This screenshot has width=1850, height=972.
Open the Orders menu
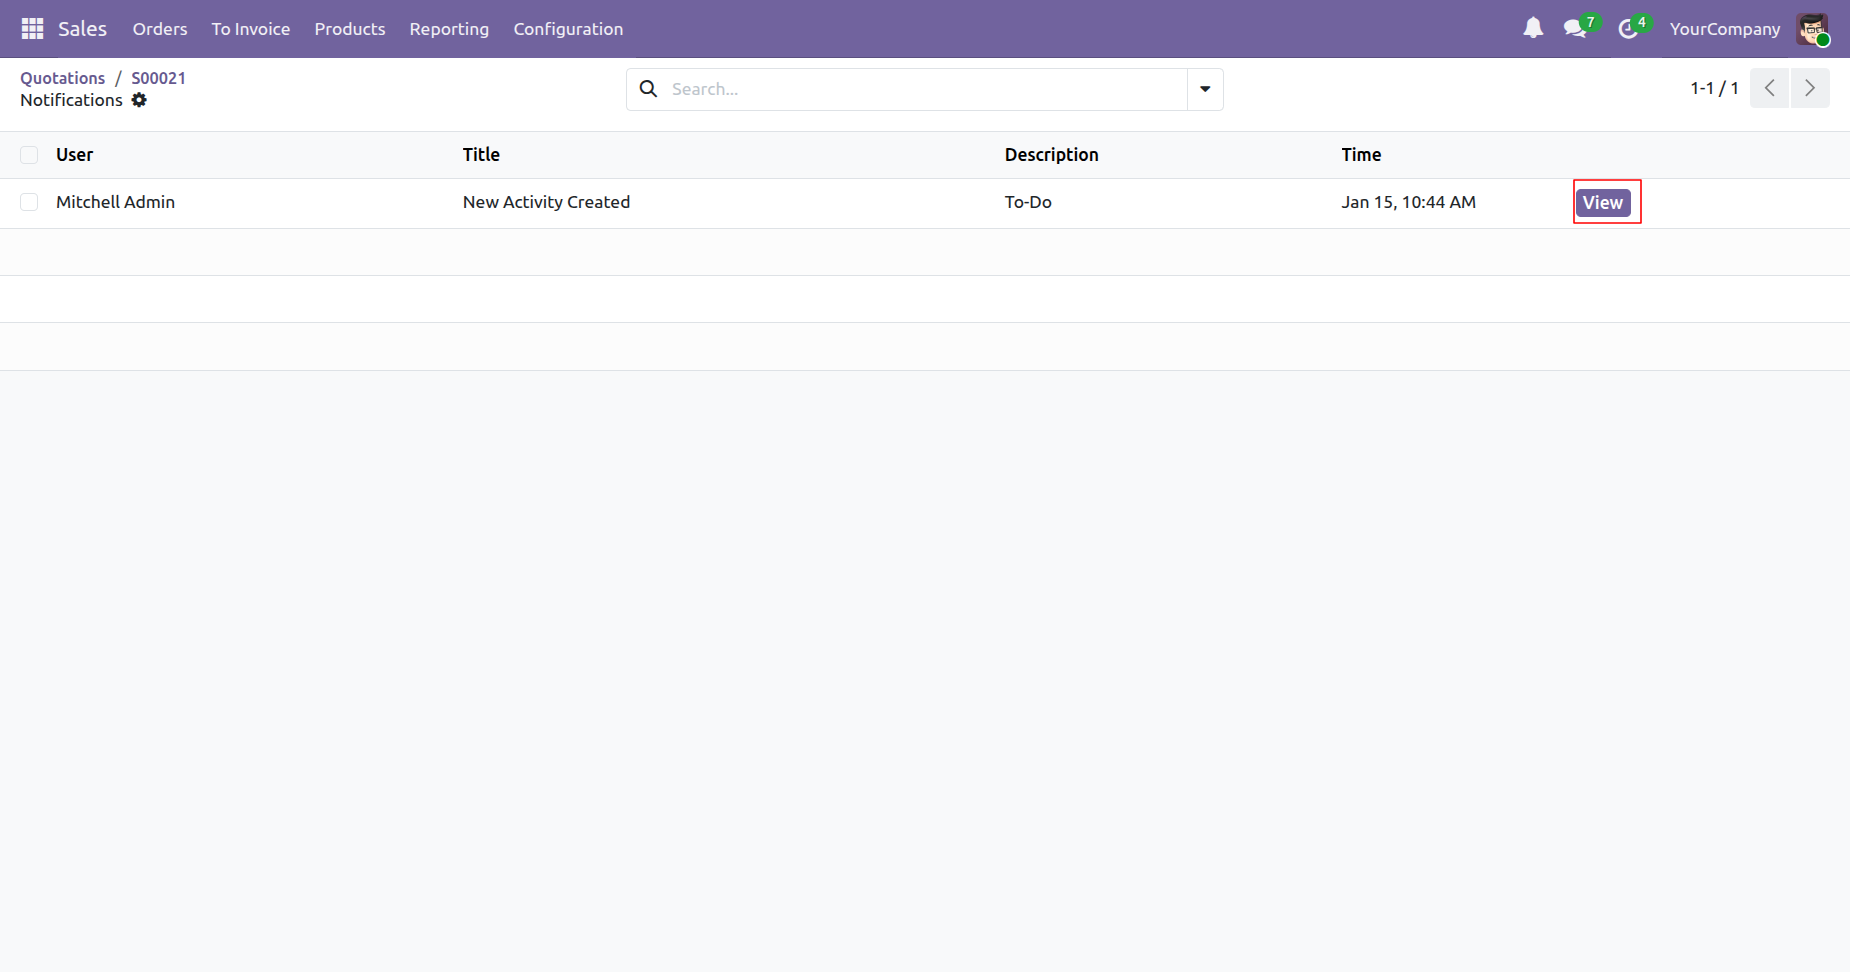pos(160,29)
